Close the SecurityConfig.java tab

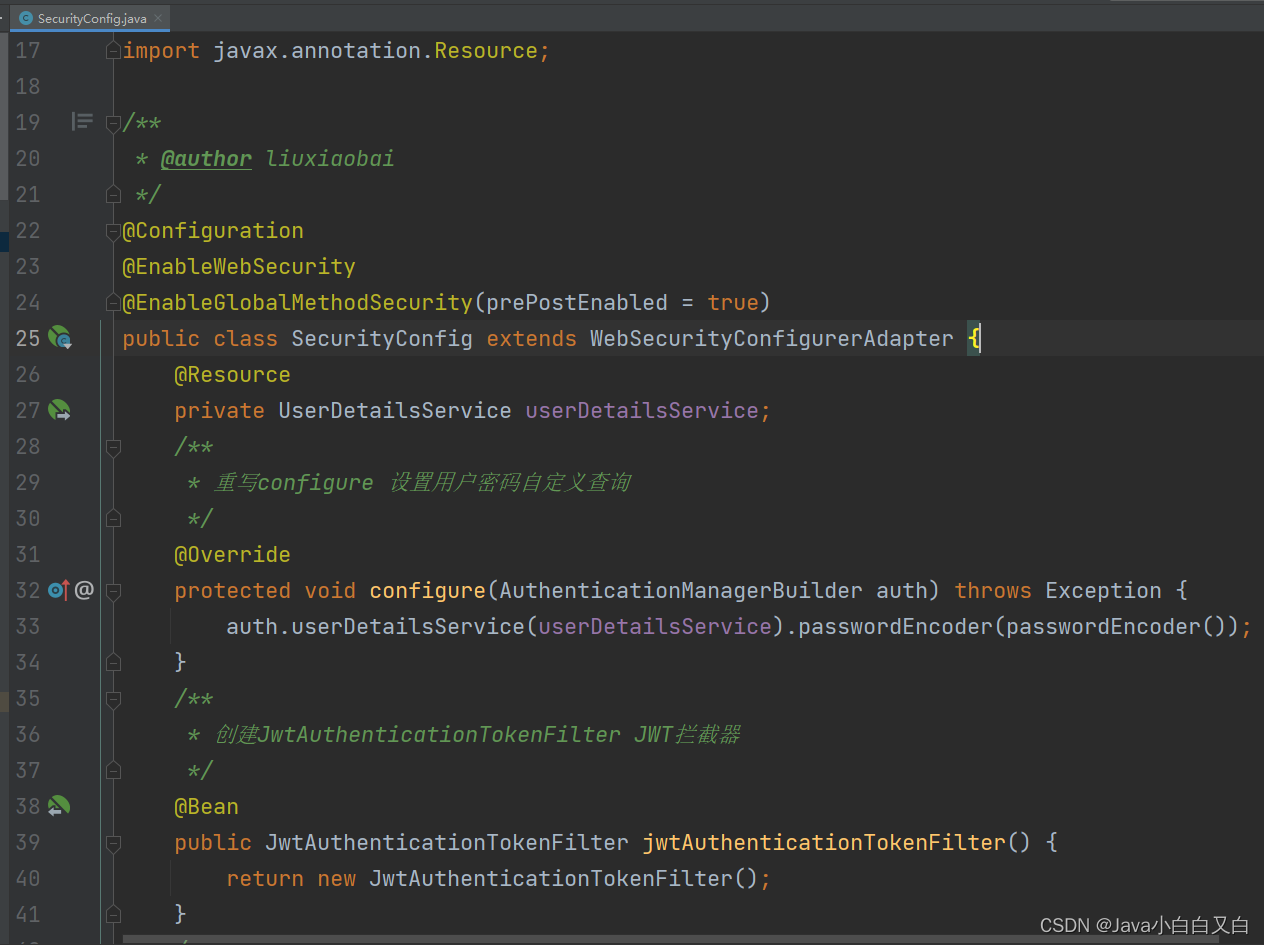pyautogui.click(x=158, y=17)
